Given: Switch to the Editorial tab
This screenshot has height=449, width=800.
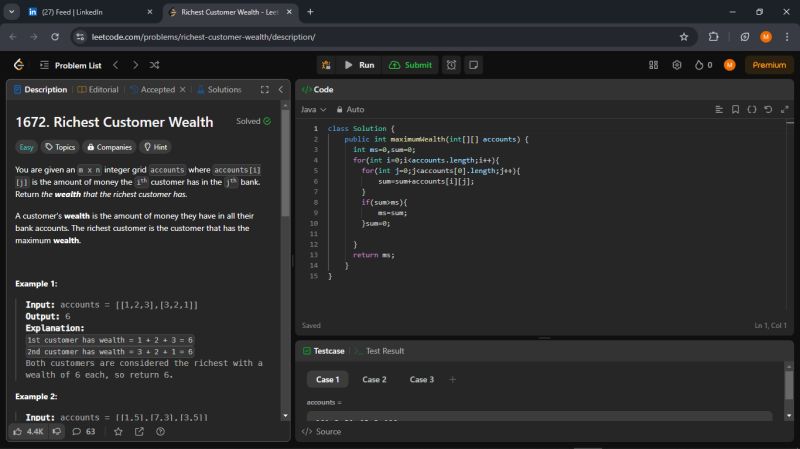Looking at the screenshot, I should pos(98,89).
